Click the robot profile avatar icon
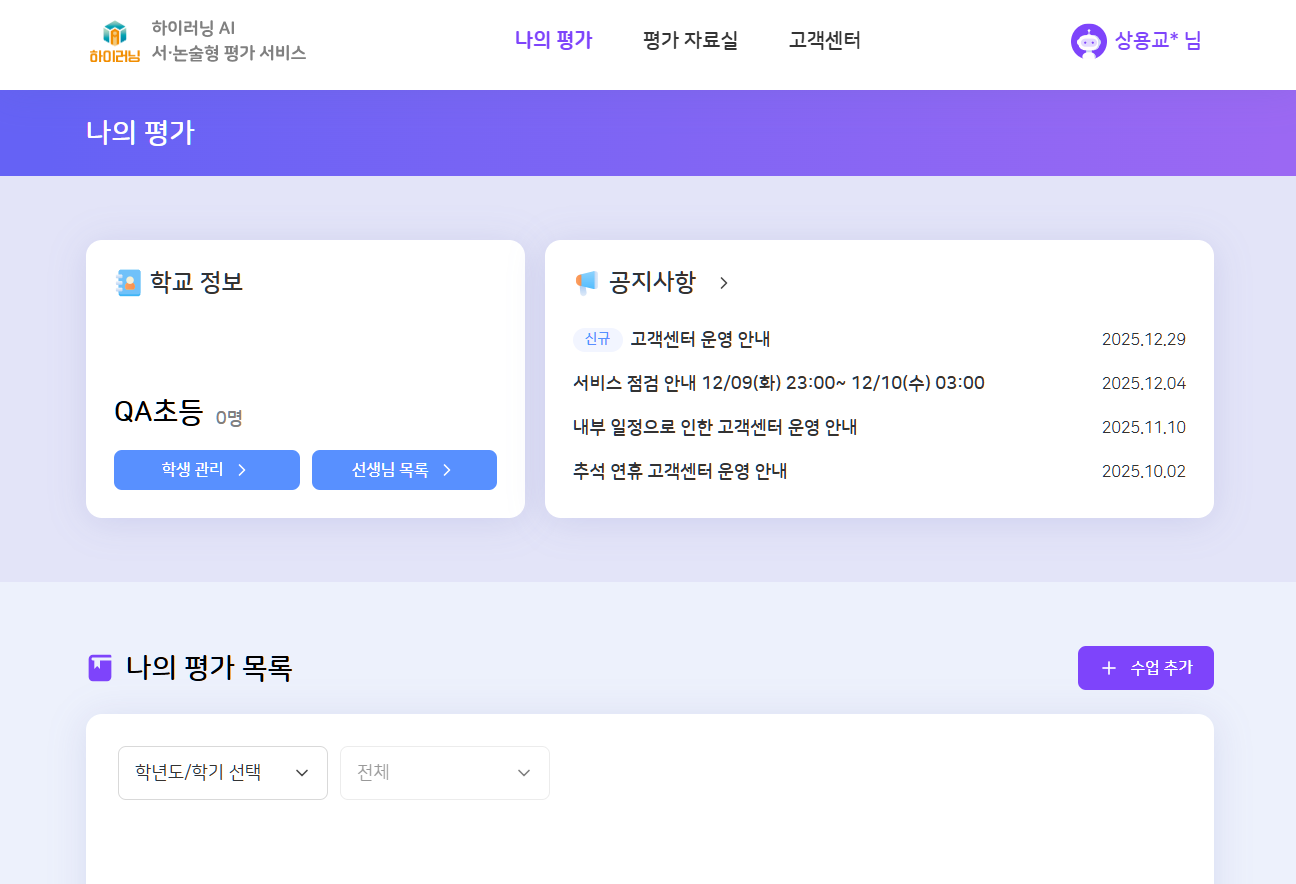Screen dimensions: 1296x884 pos(1088,41)
